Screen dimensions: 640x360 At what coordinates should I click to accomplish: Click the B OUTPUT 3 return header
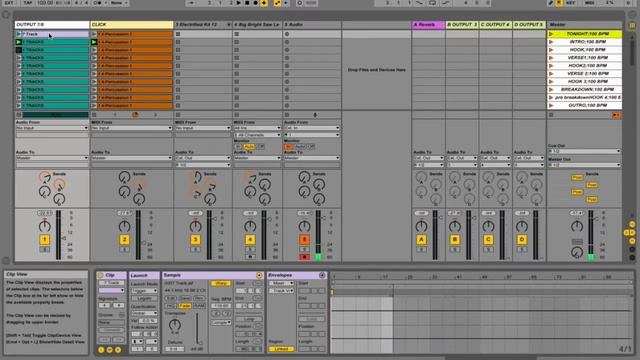[462, 25]
